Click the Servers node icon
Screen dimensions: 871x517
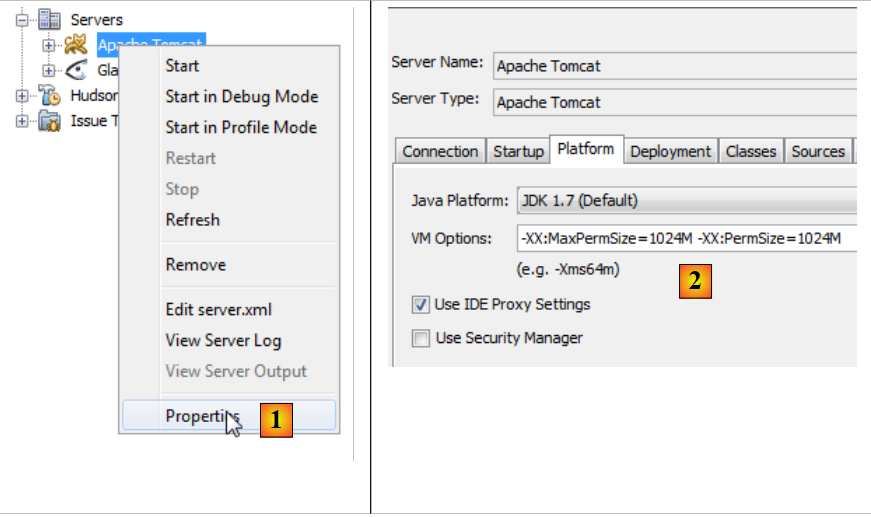[48, 20]
